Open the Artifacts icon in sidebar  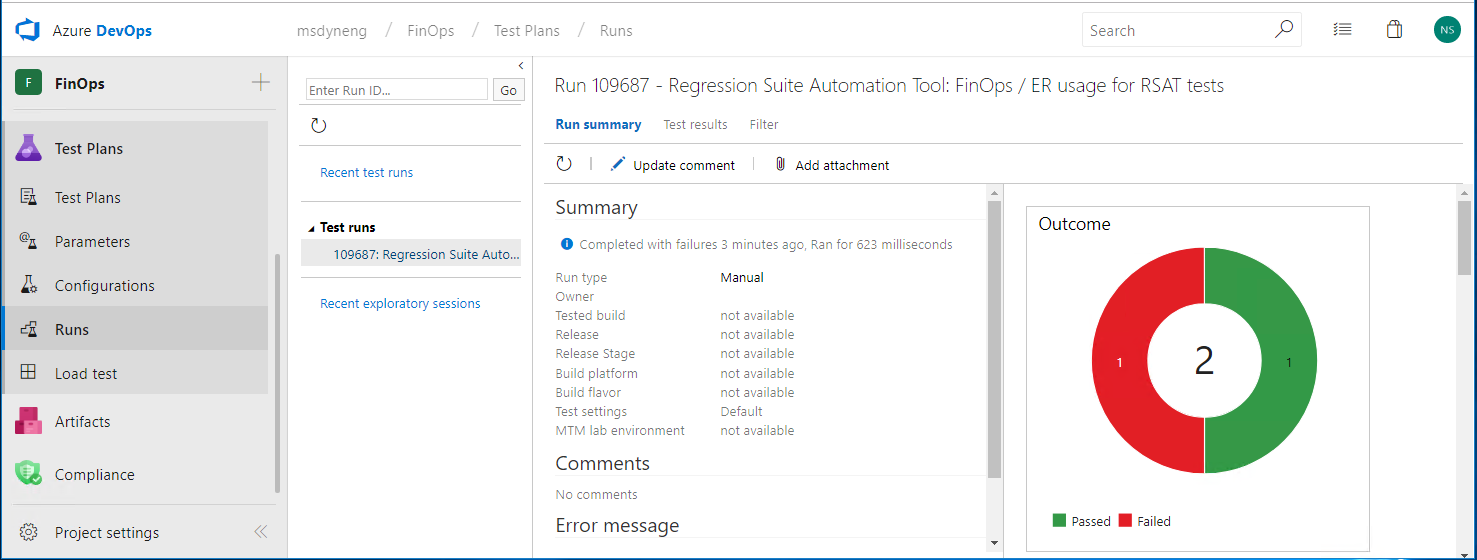pyautogui.click(x=28, y=421)
